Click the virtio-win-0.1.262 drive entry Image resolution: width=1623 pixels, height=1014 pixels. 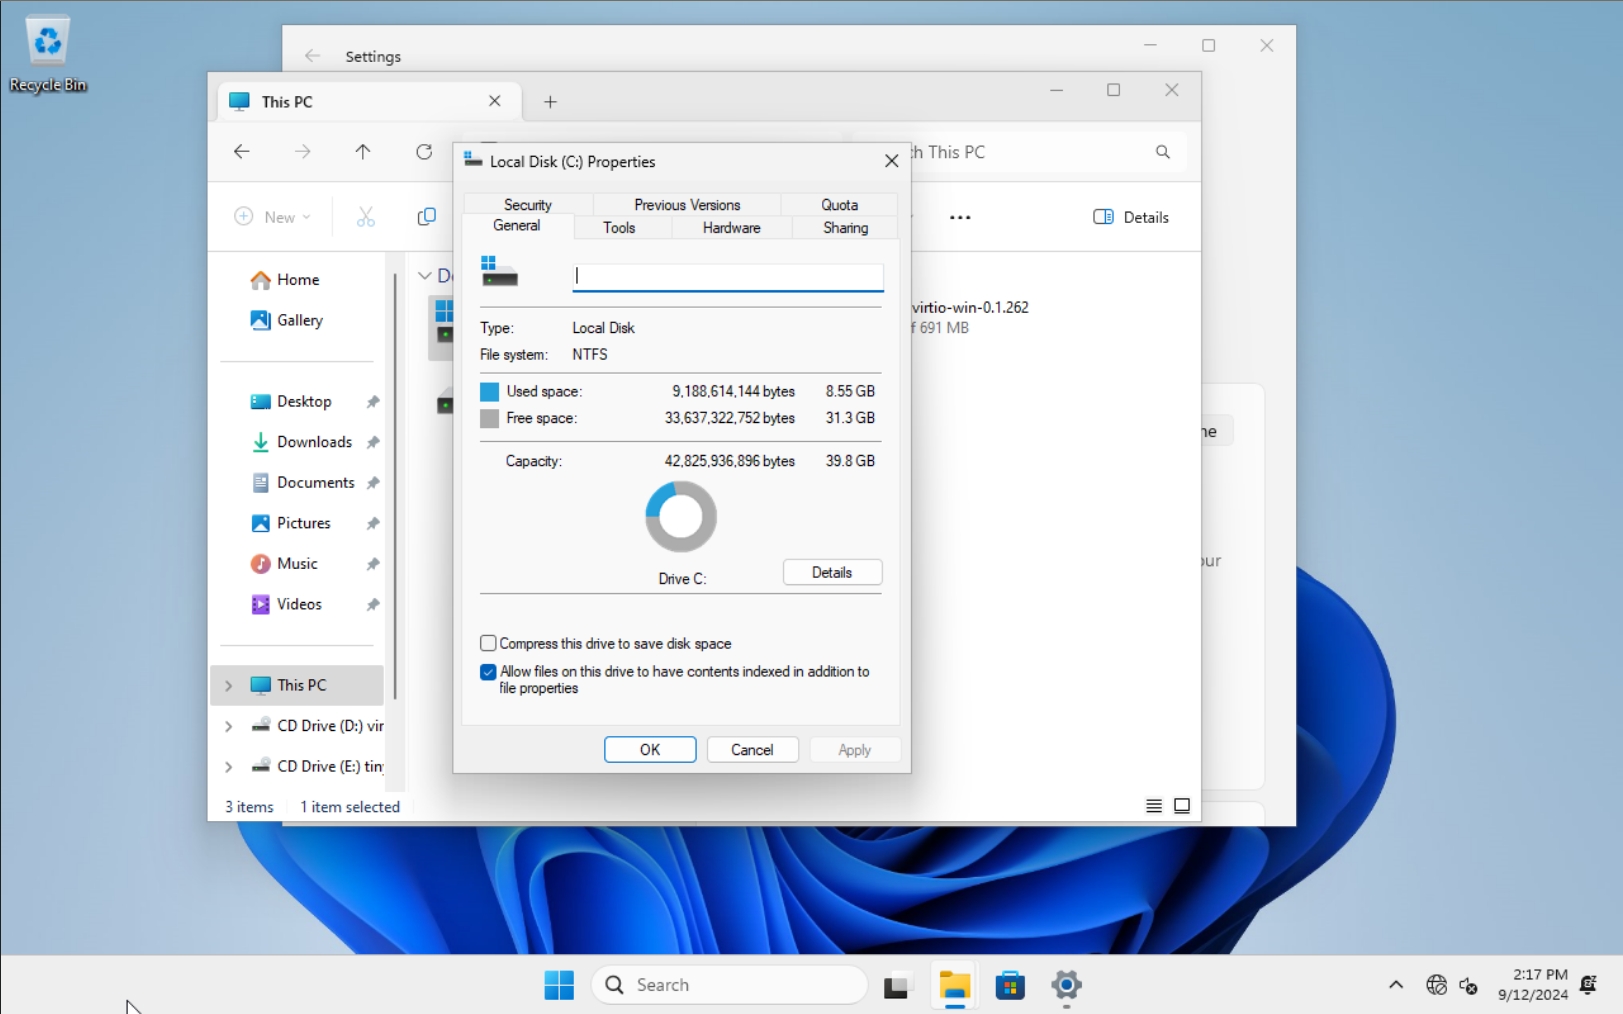970,317
